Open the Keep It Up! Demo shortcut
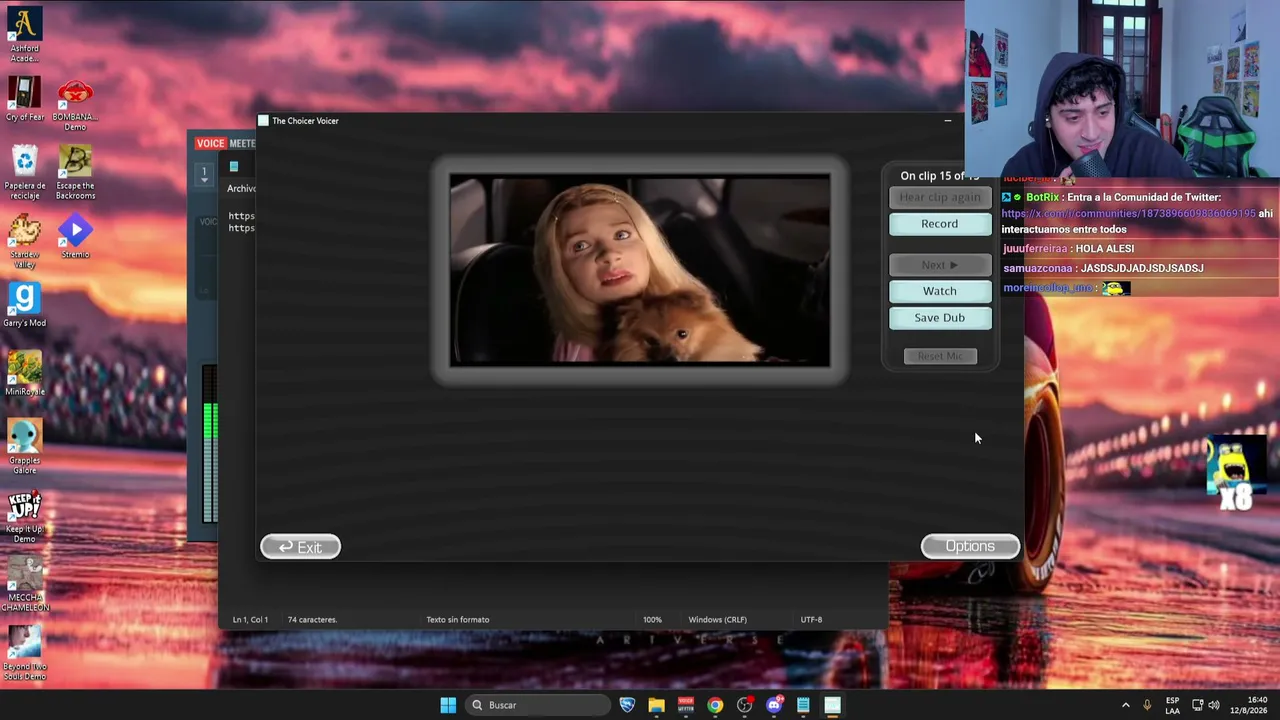Viewport: 1280px width, 720px height. (x=24, y=516)
